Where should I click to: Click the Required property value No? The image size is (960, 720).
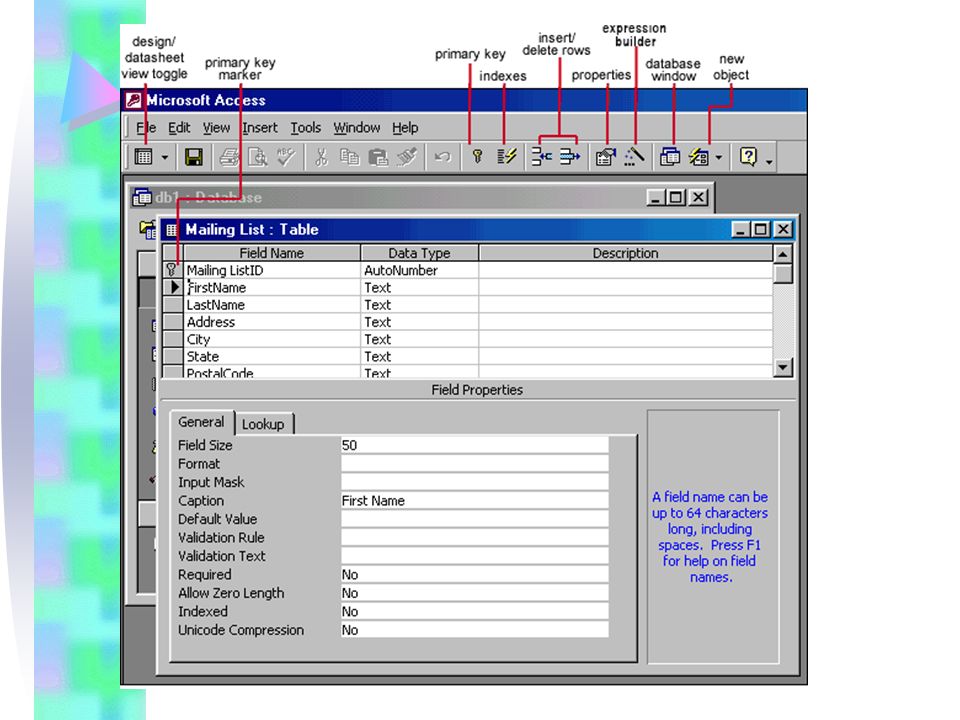474,575
